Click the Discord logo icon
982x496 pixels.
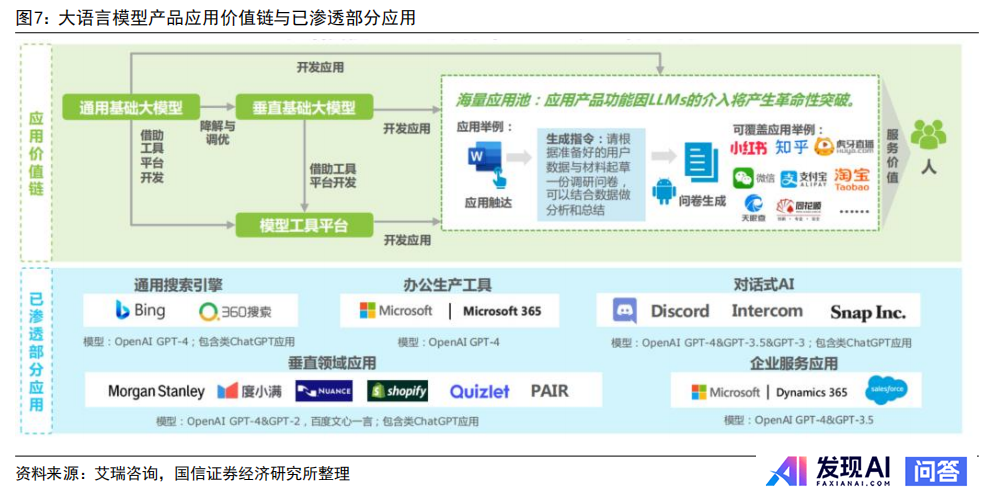coord(624,311)
